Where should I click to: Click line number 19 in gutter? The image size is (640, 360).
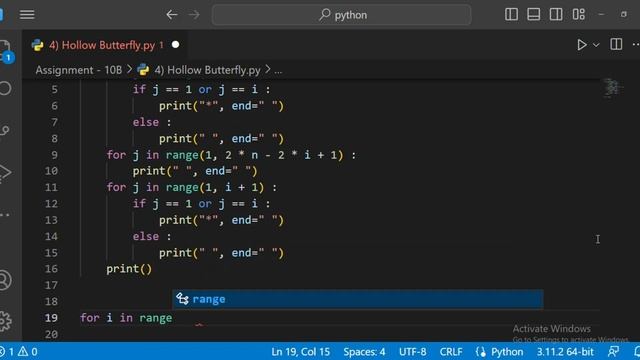click(51, 318)
